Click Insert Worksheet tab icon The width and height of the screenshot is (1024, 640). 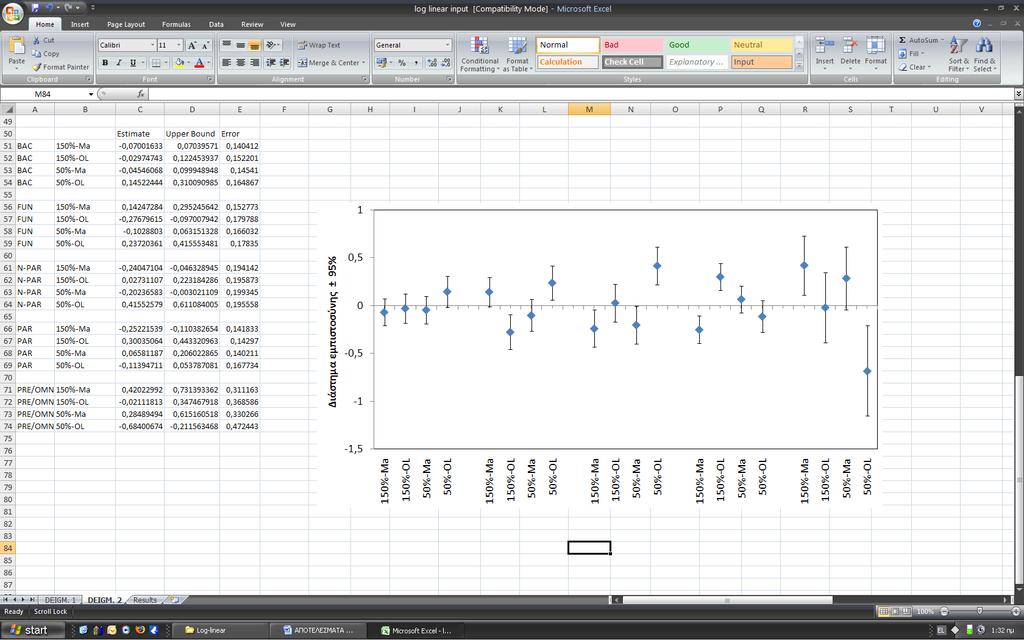(x=174, y=600)
